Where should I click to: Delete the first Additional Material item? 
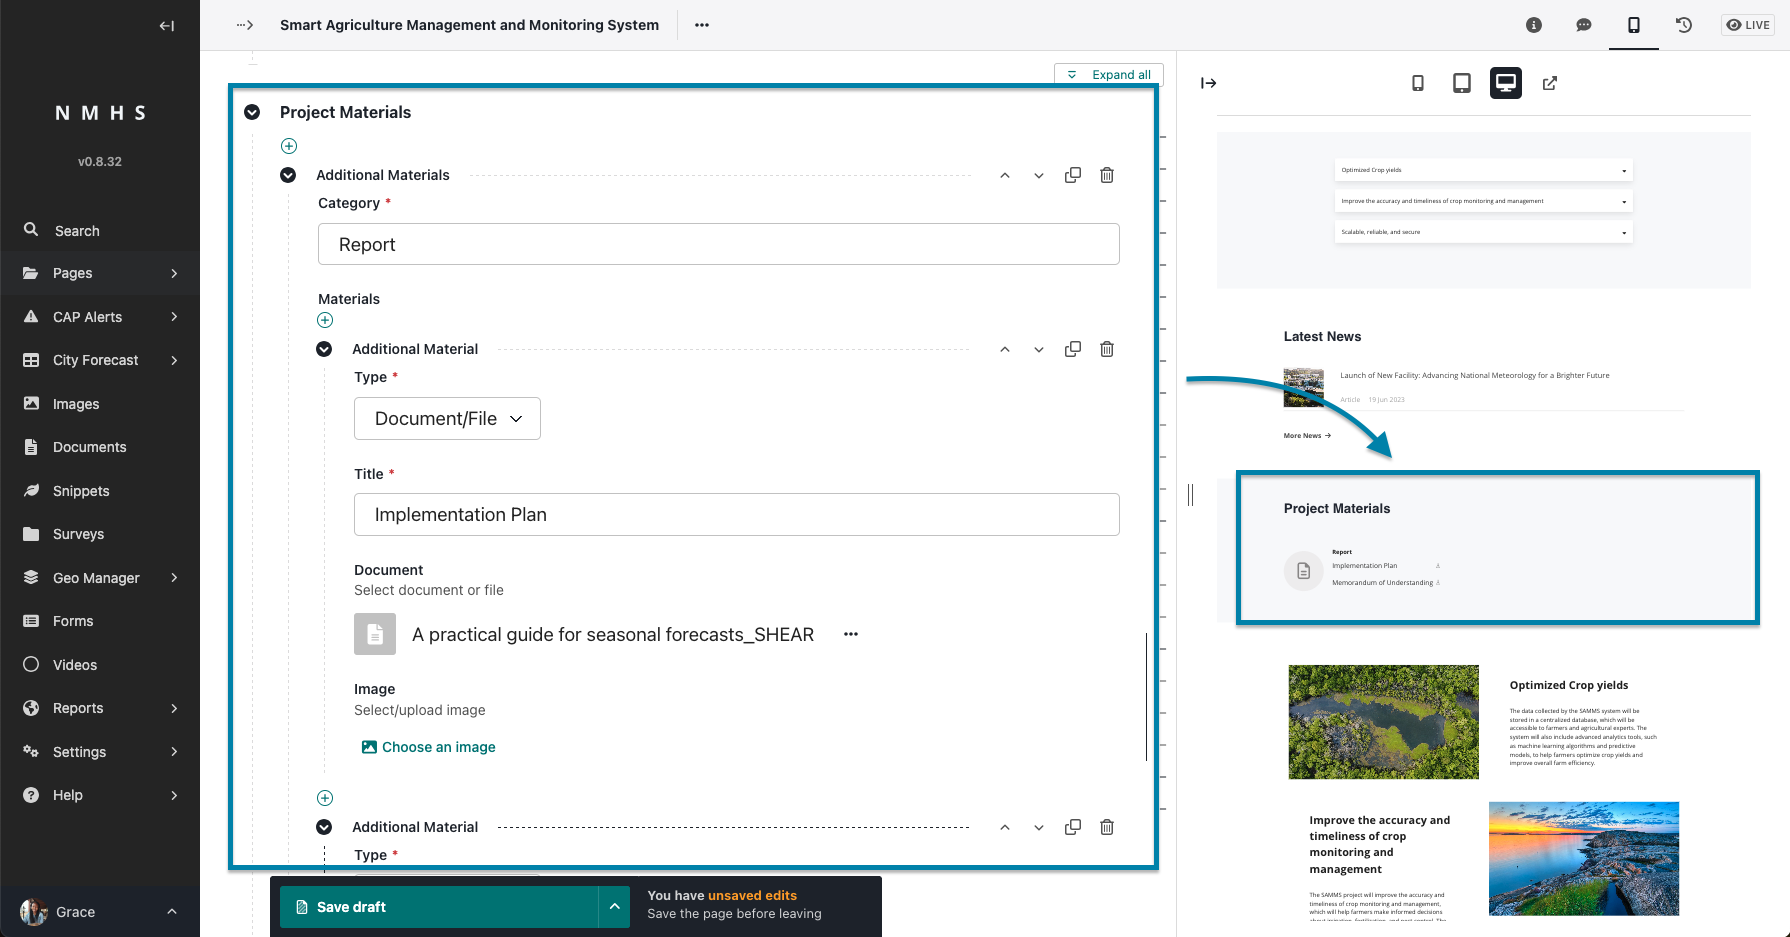(1107, 349)
